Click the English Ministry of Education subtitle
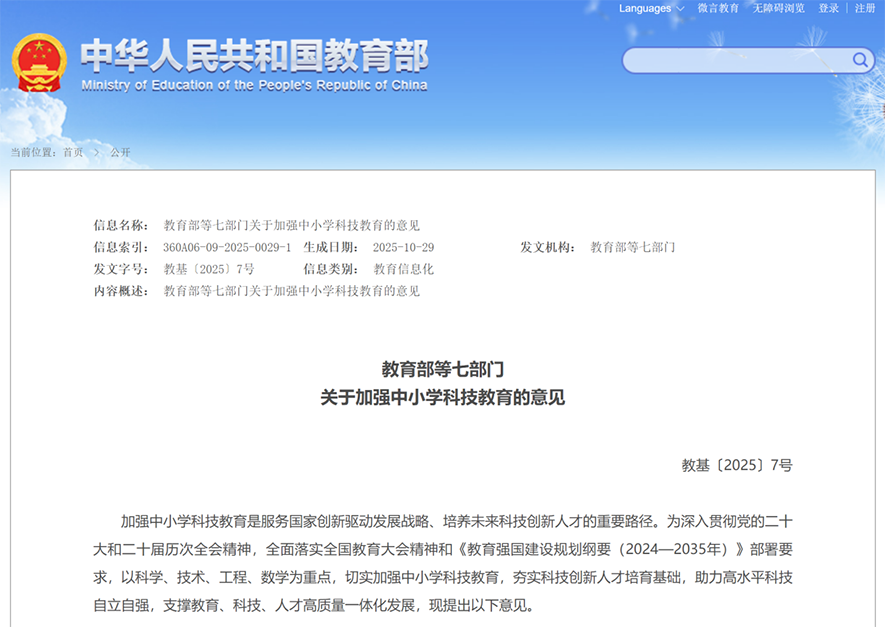Screen dimensions: 885x627 254,85
